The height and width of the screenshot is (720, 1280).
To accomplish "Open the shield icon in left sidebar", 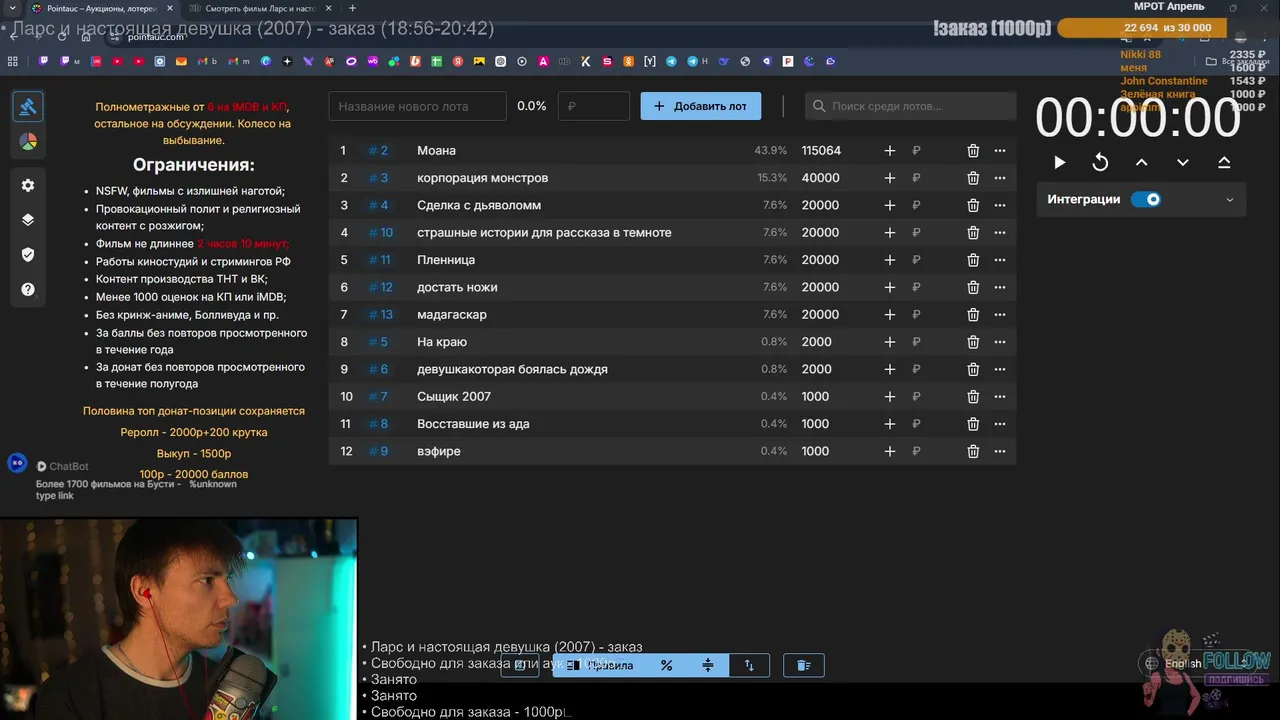I will [x=28, y=255].
